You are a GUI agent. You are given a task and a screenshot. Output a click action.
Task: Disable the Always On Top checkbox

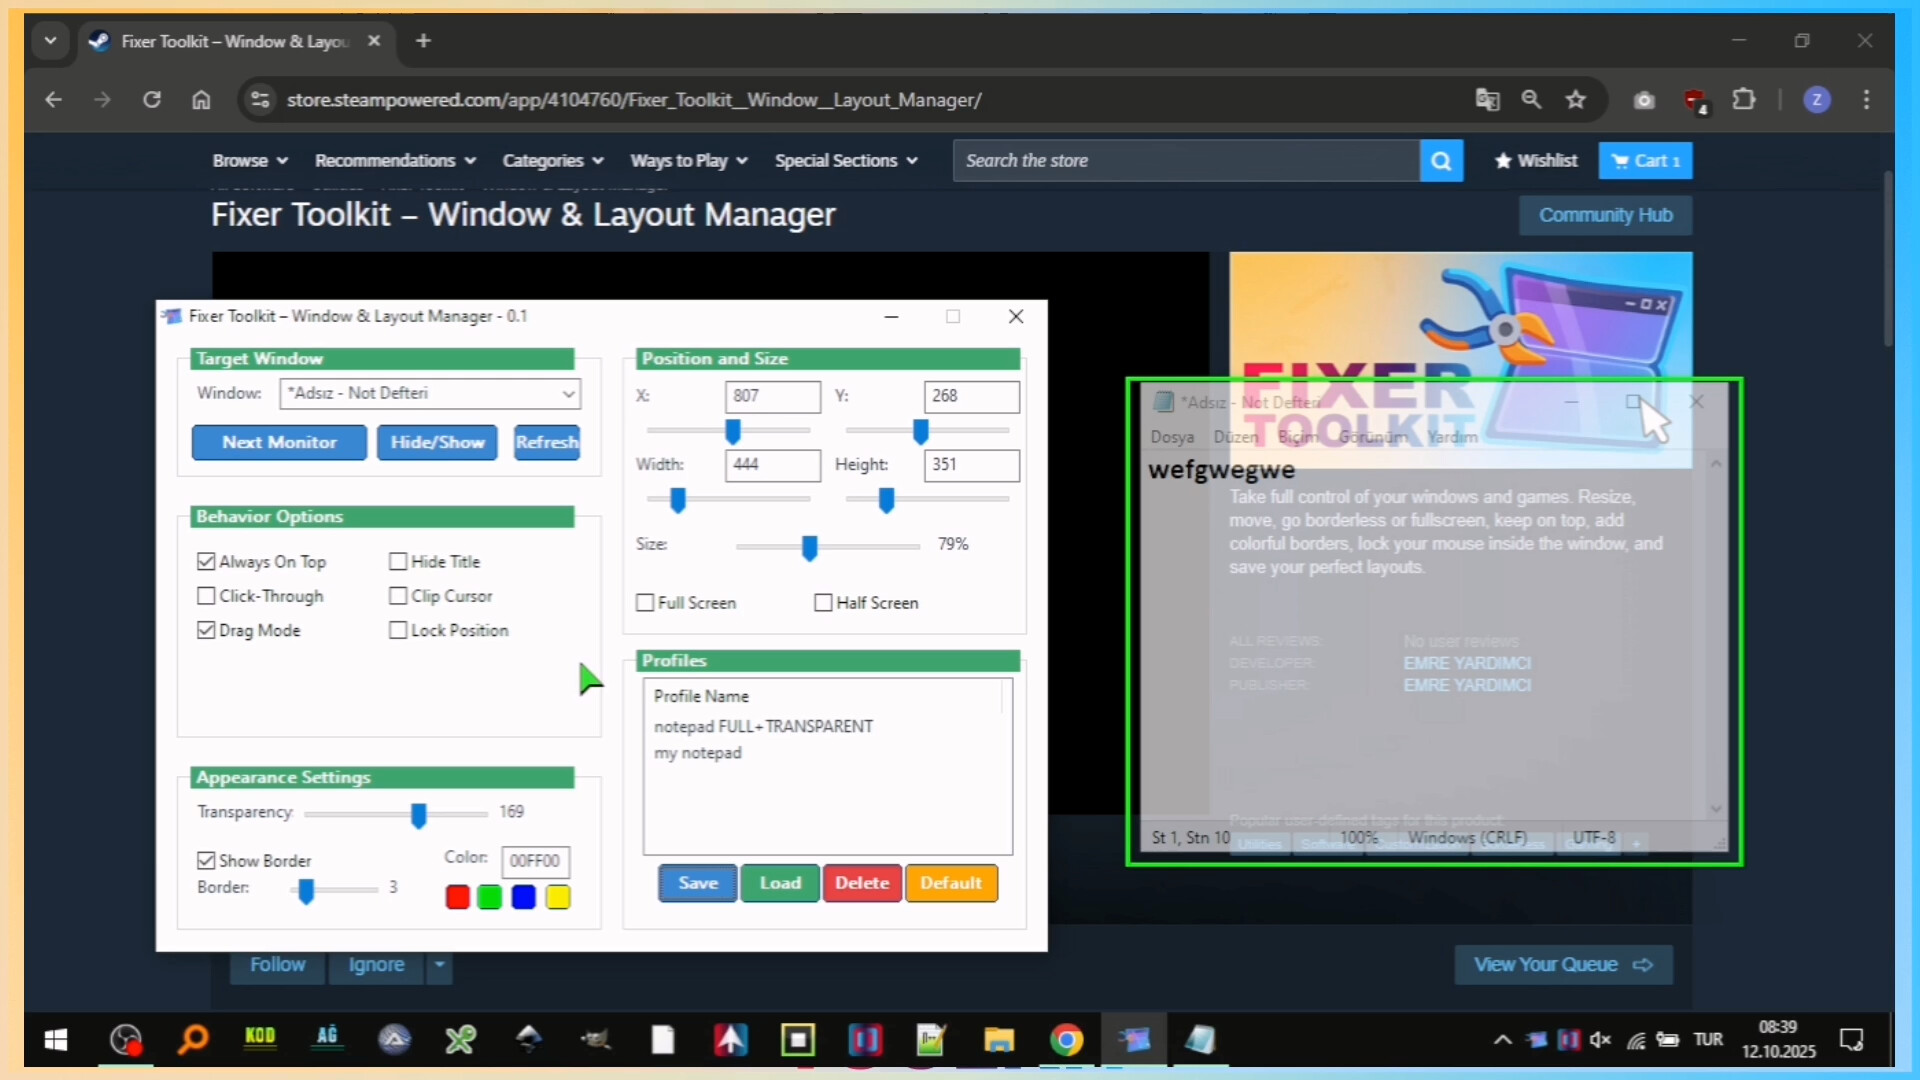click(x=207, y=562)
